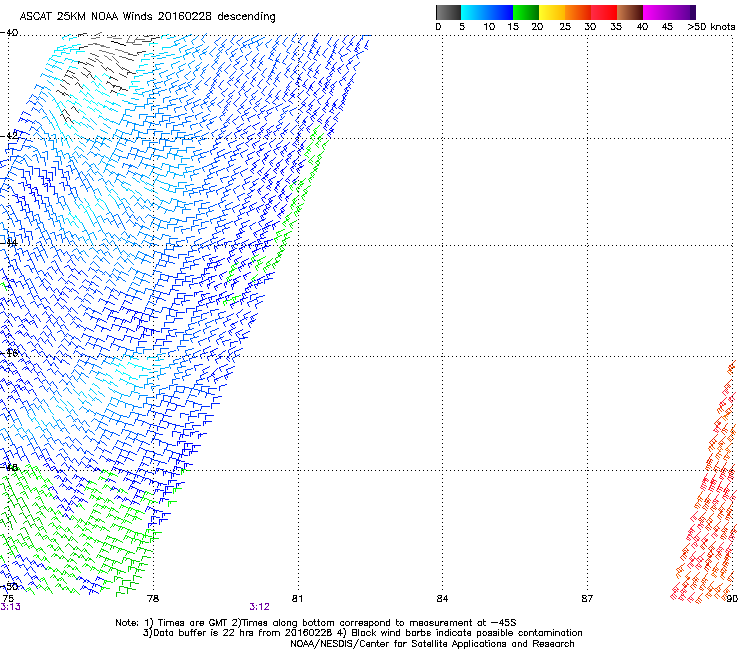This screenshot has width=740, height=650.
Task: Click the green 15-20 knots legend swatch
Action: click(526, 12)
